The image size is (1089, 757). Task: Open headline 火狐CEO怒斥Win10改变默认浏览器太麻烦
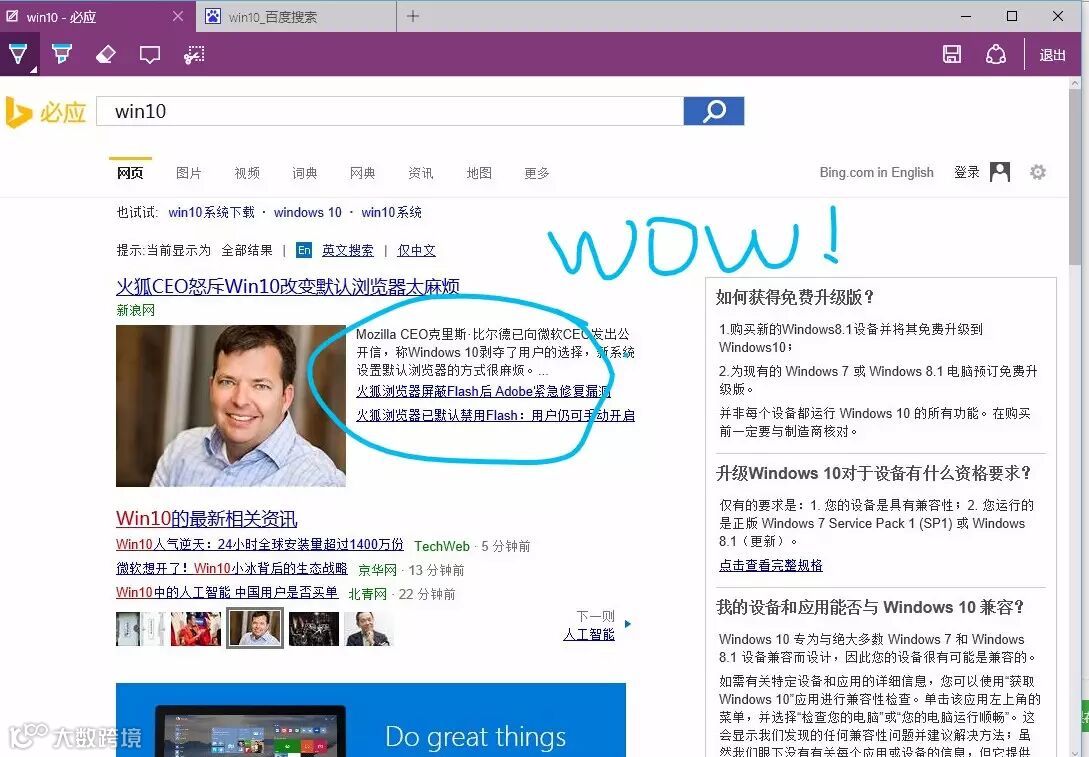coord(288,286)
